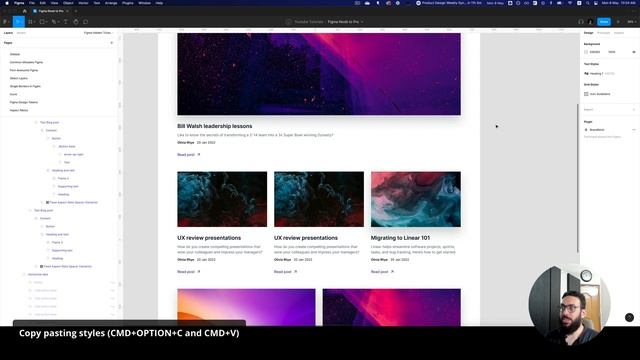Select the Rectangle shape tool
Screen dimensions: 640x360
(42, 22)
